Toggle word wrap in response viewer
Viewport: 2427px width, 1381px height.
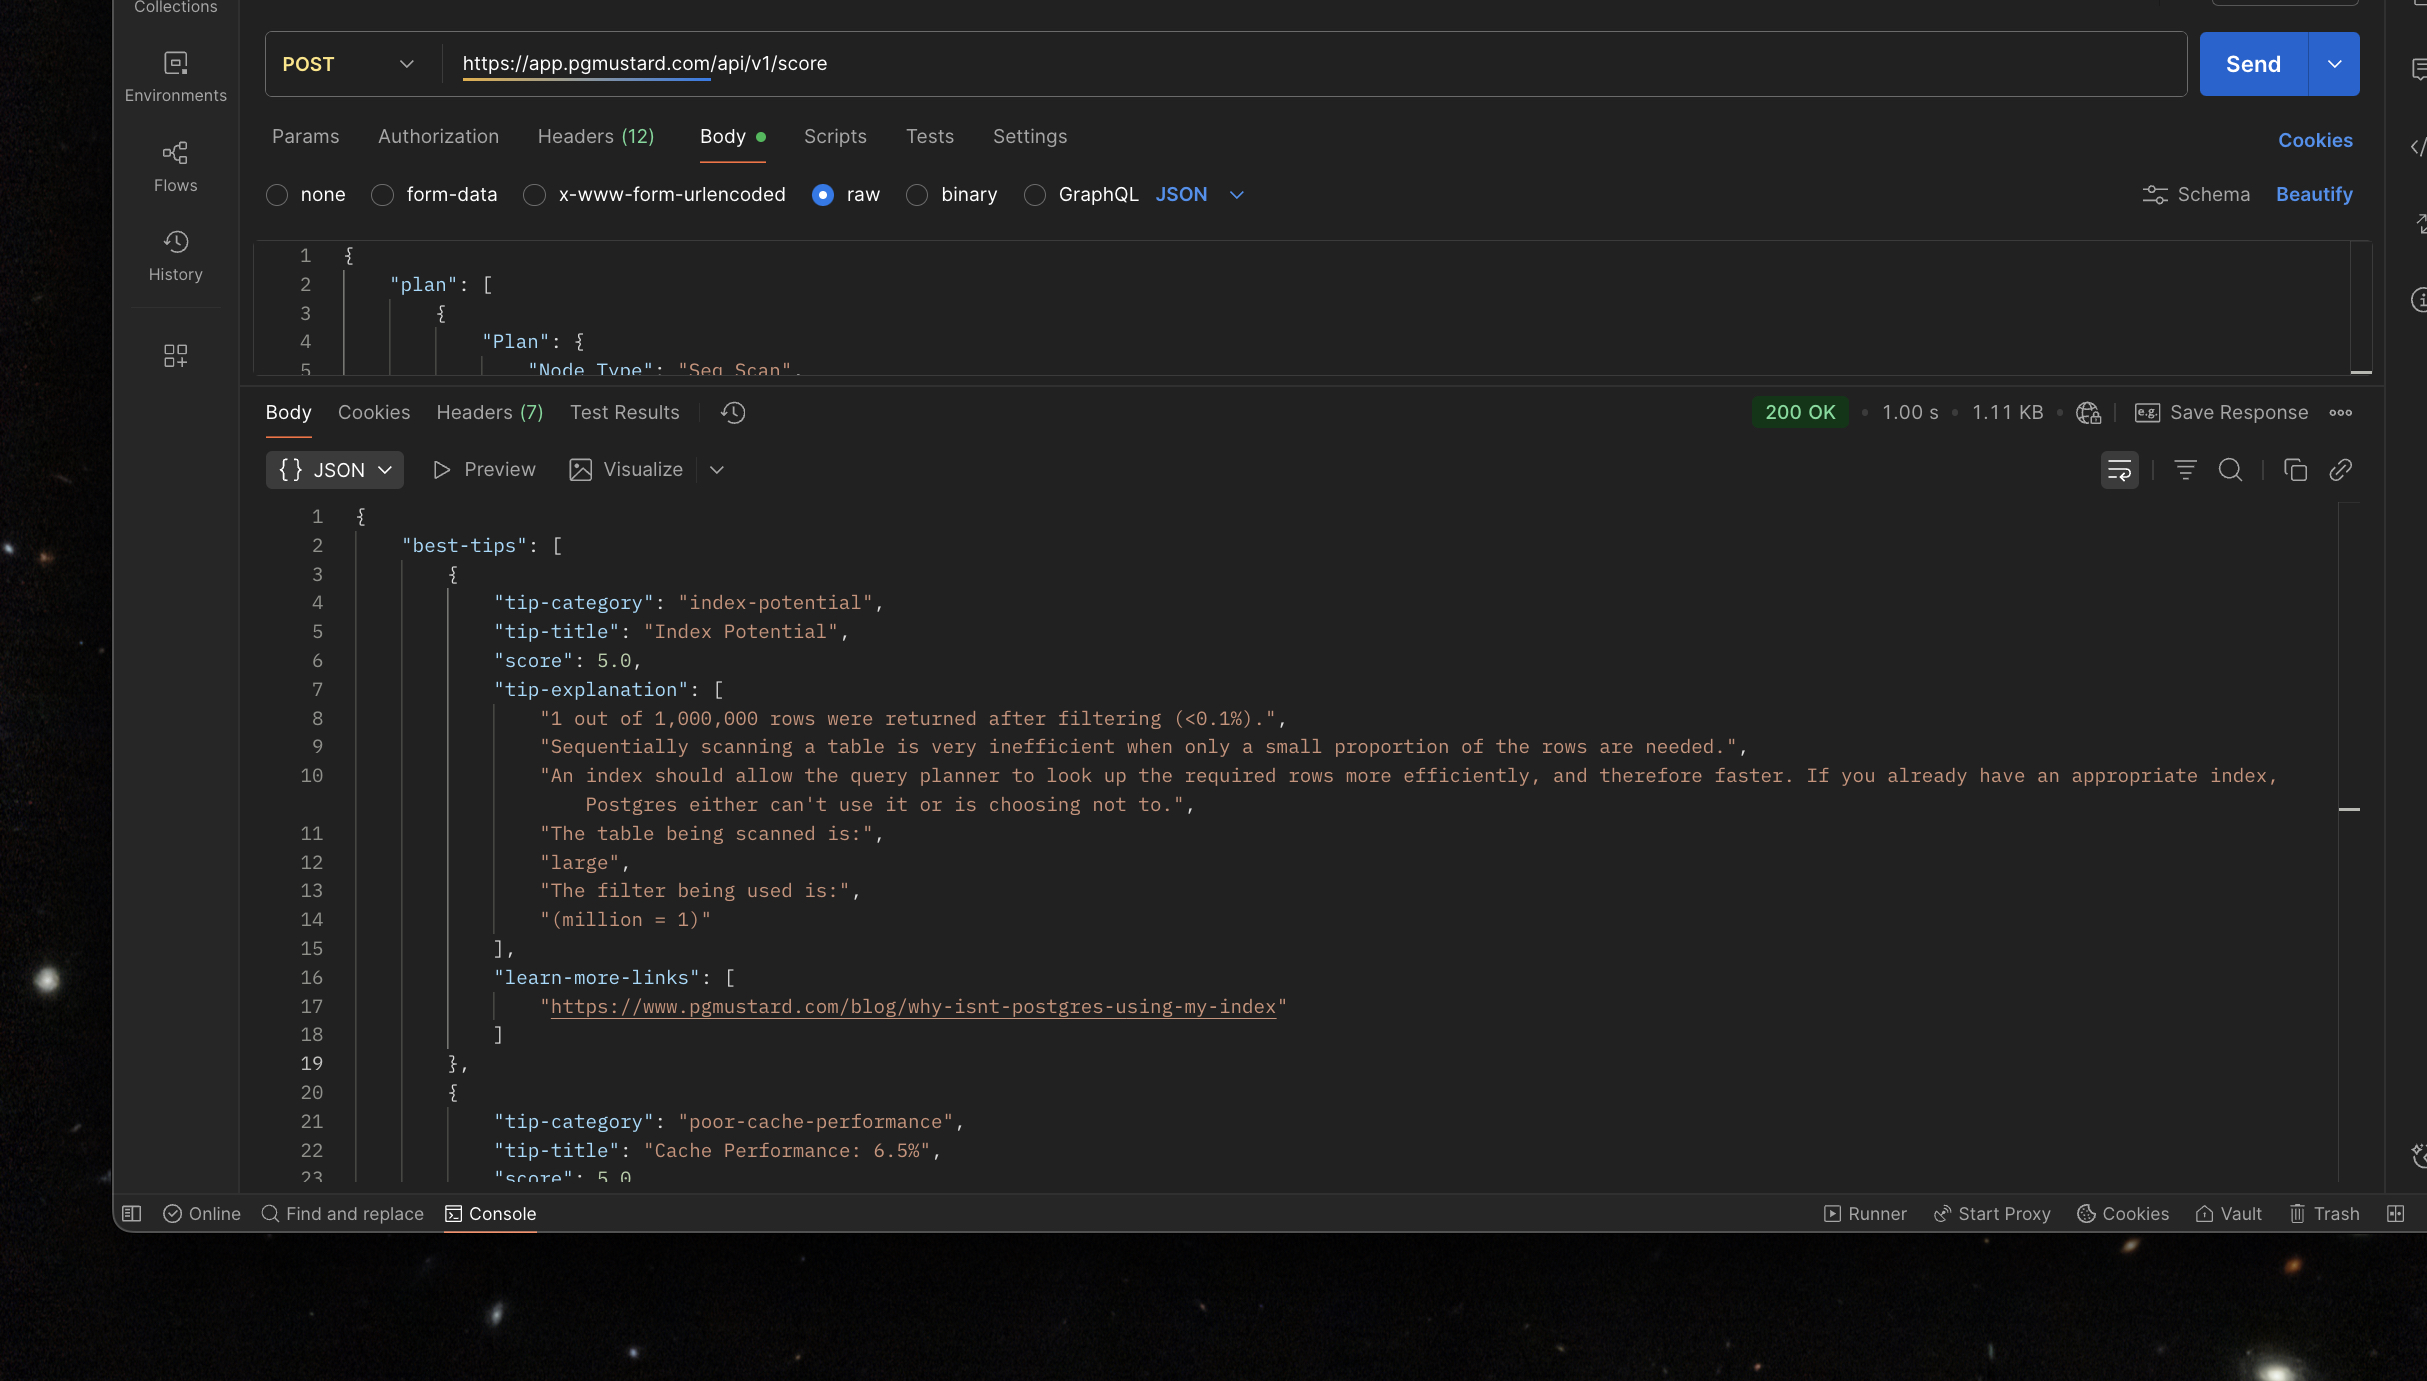tap(2119, 470)
